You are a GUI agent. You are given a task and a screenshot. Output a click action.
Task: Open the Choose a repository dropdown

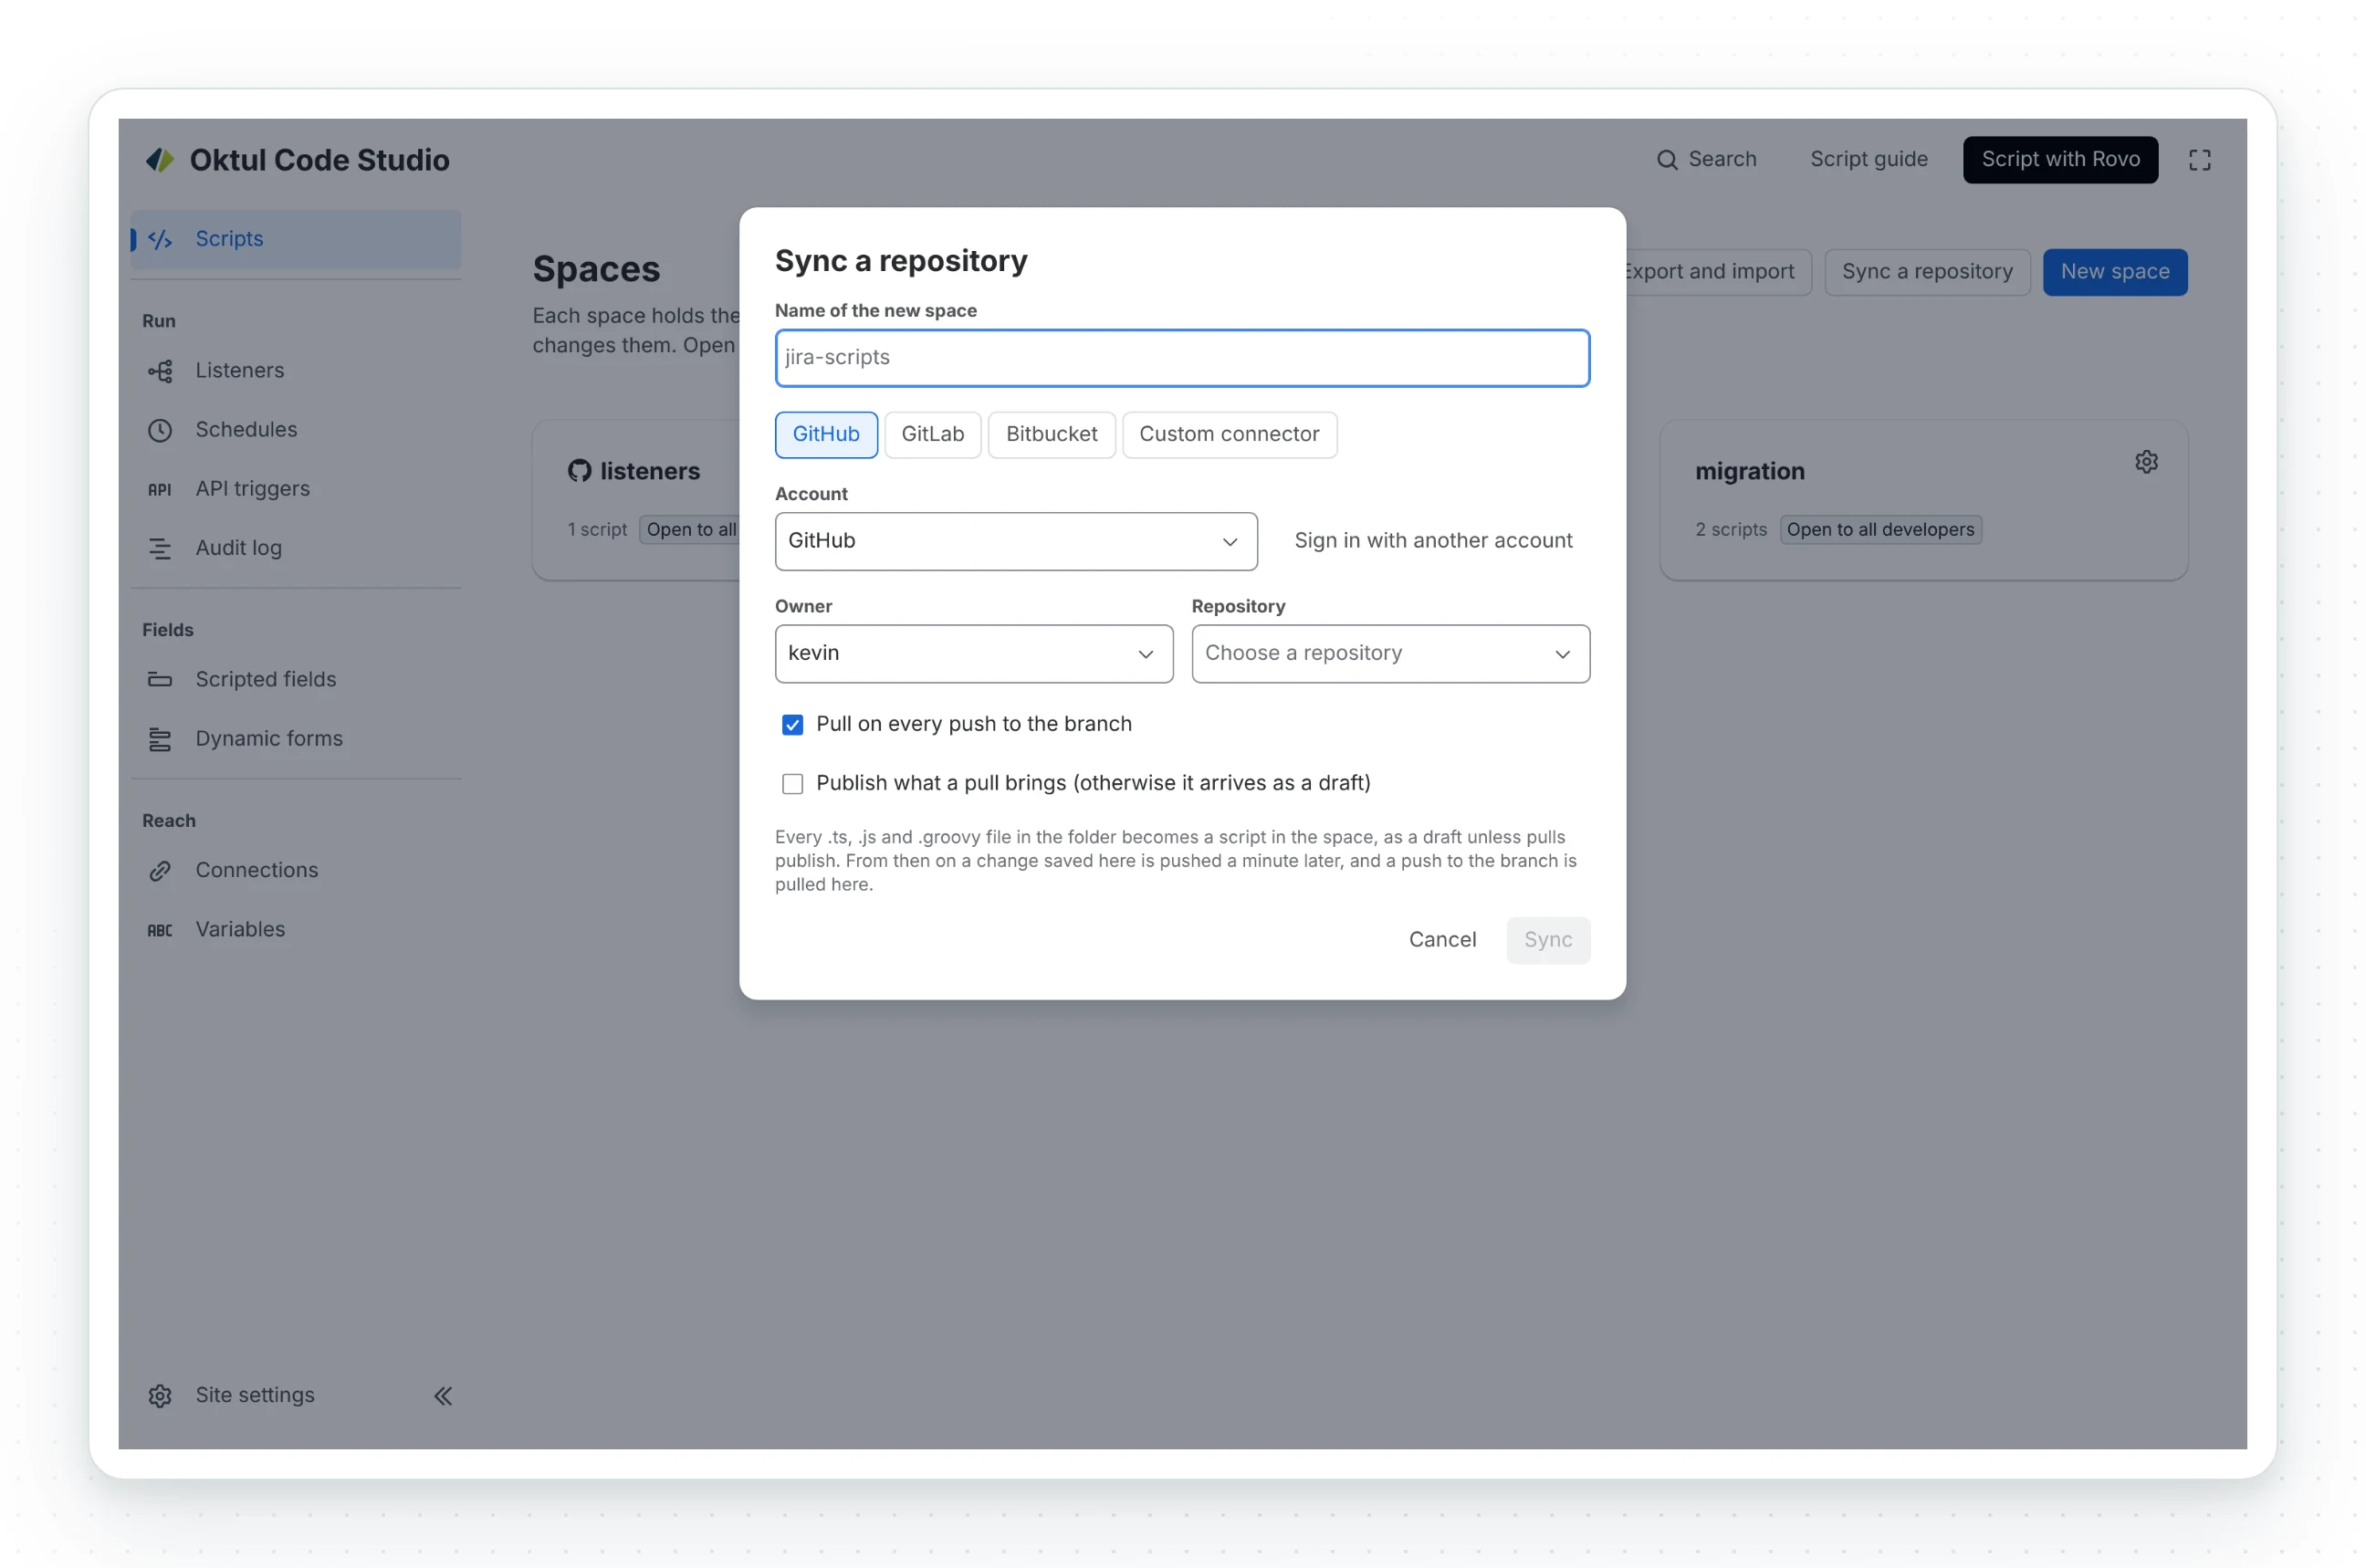[x=1391, y=654]
